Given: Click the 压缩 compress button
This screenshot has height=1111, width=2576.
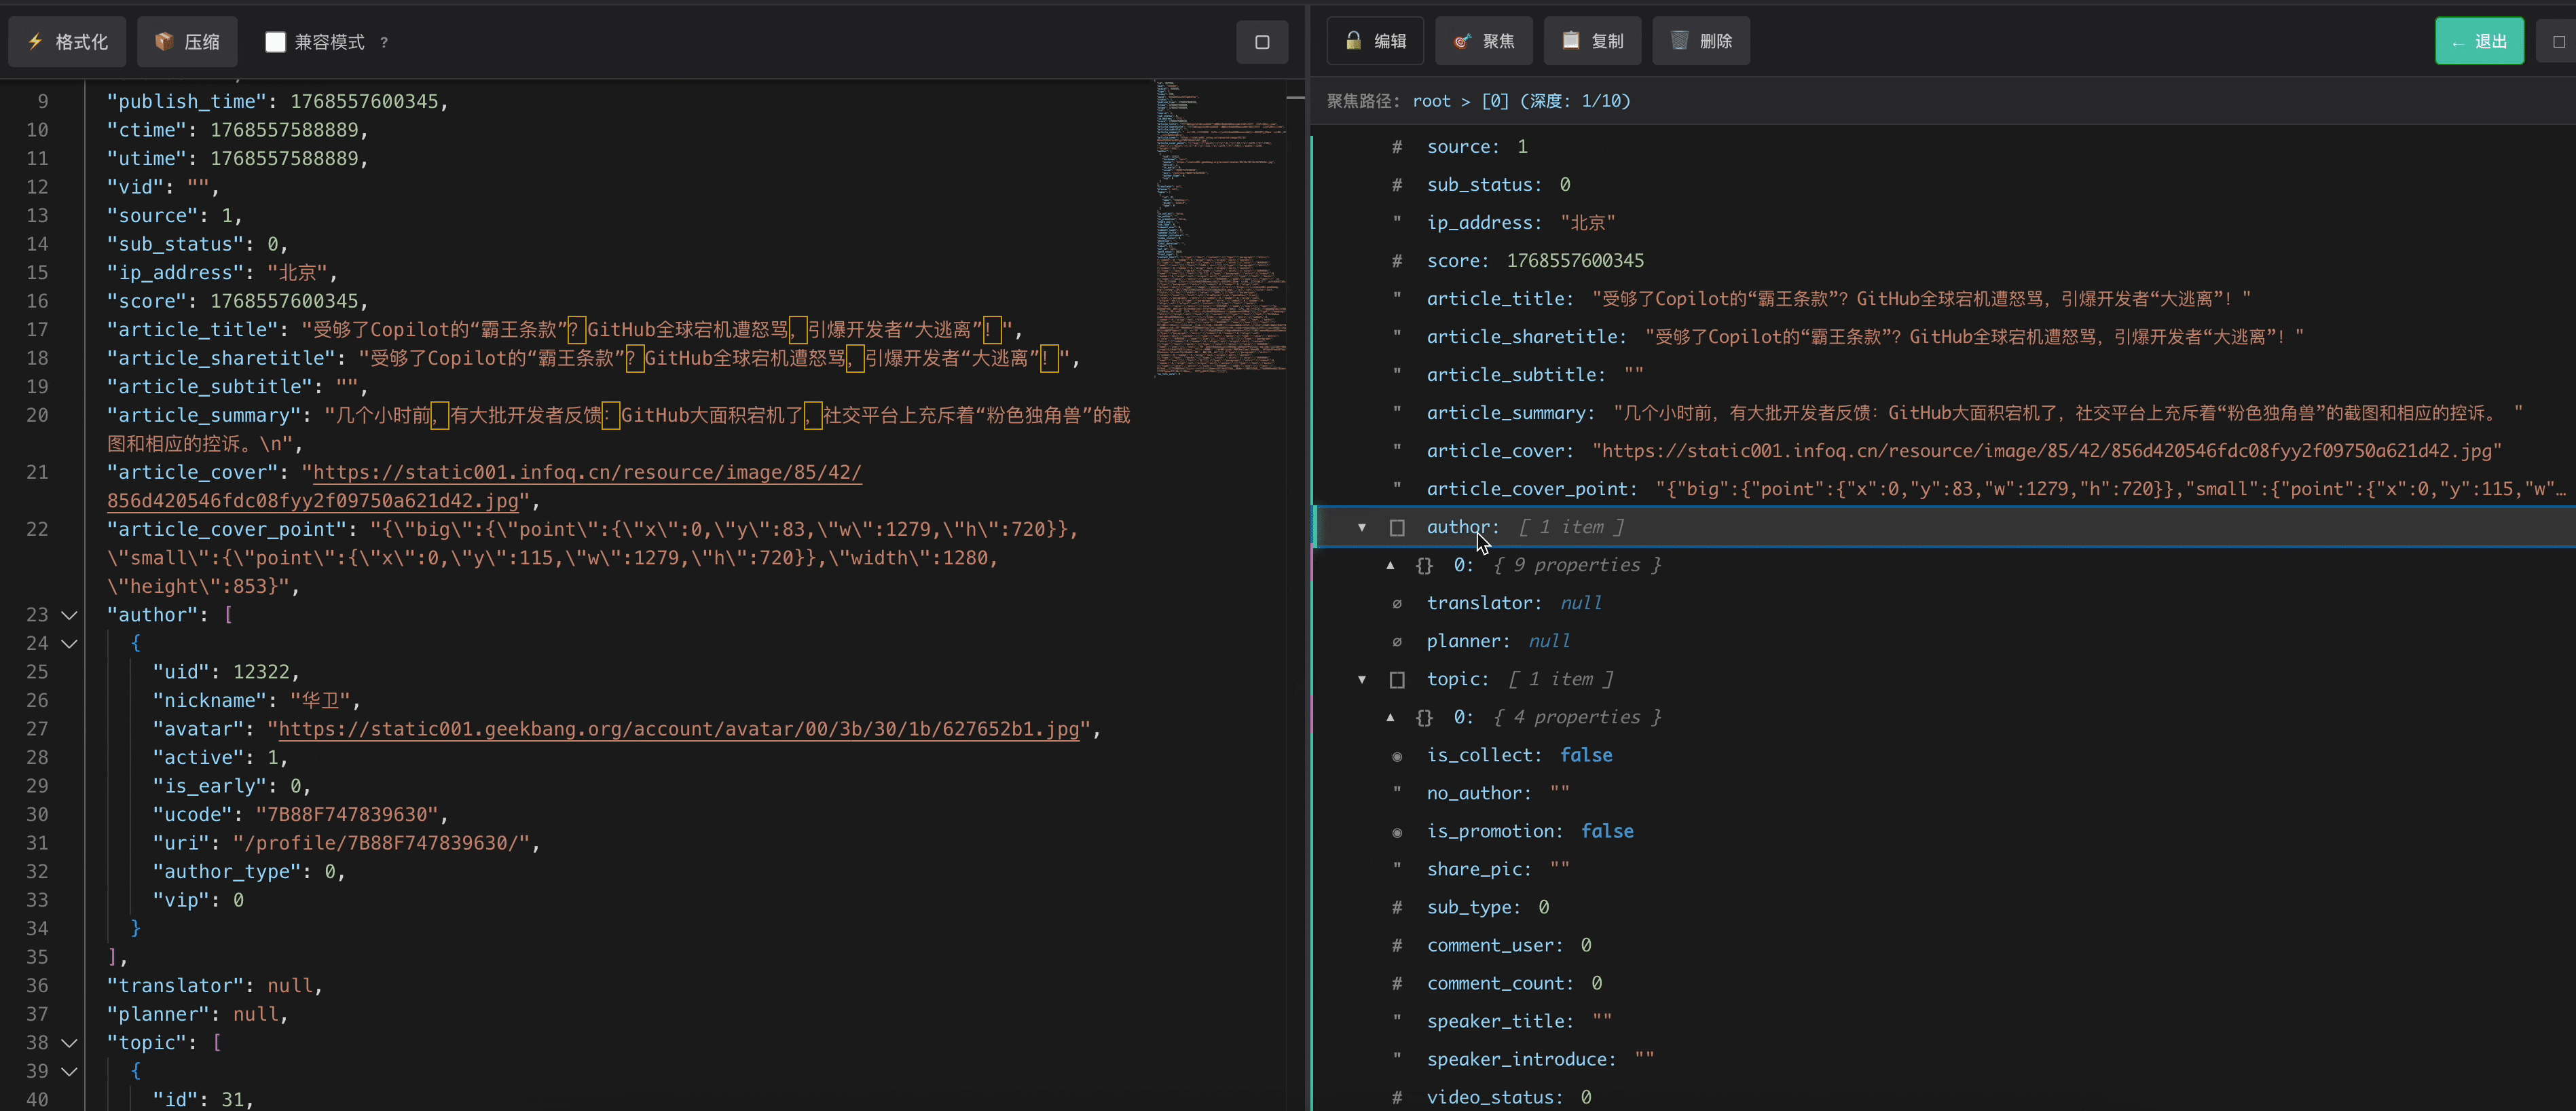Looking at the screenshot, I should point(187,41).
